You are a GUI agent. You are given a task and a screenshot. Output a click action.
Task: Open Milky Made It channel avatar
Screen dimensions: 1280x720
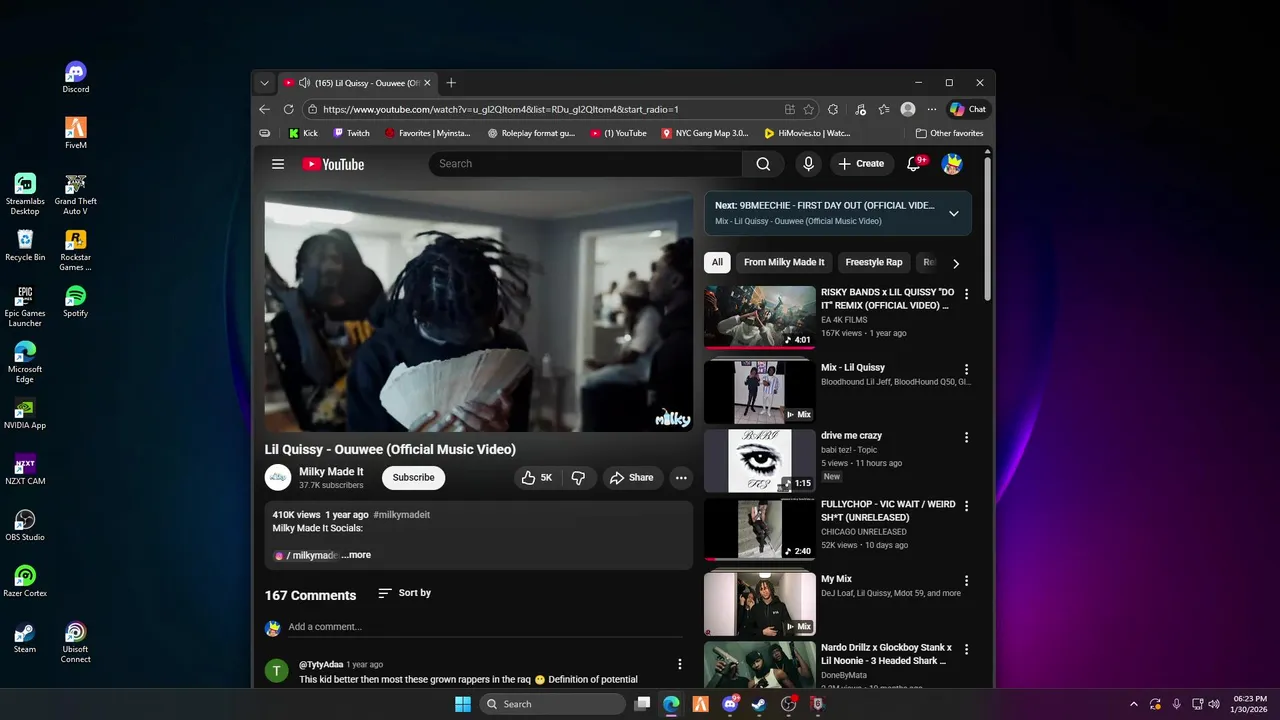click(x=278, y=478)
